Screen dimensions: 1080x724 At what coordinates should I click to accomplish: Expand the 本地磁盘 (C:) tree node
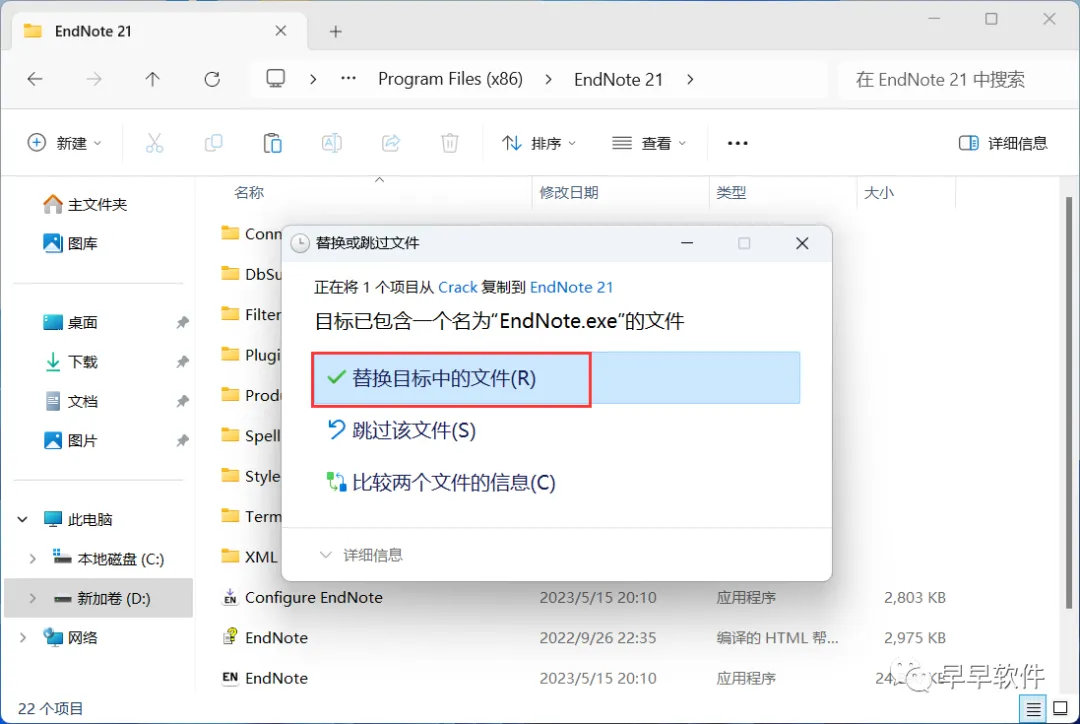pos(32,559)
